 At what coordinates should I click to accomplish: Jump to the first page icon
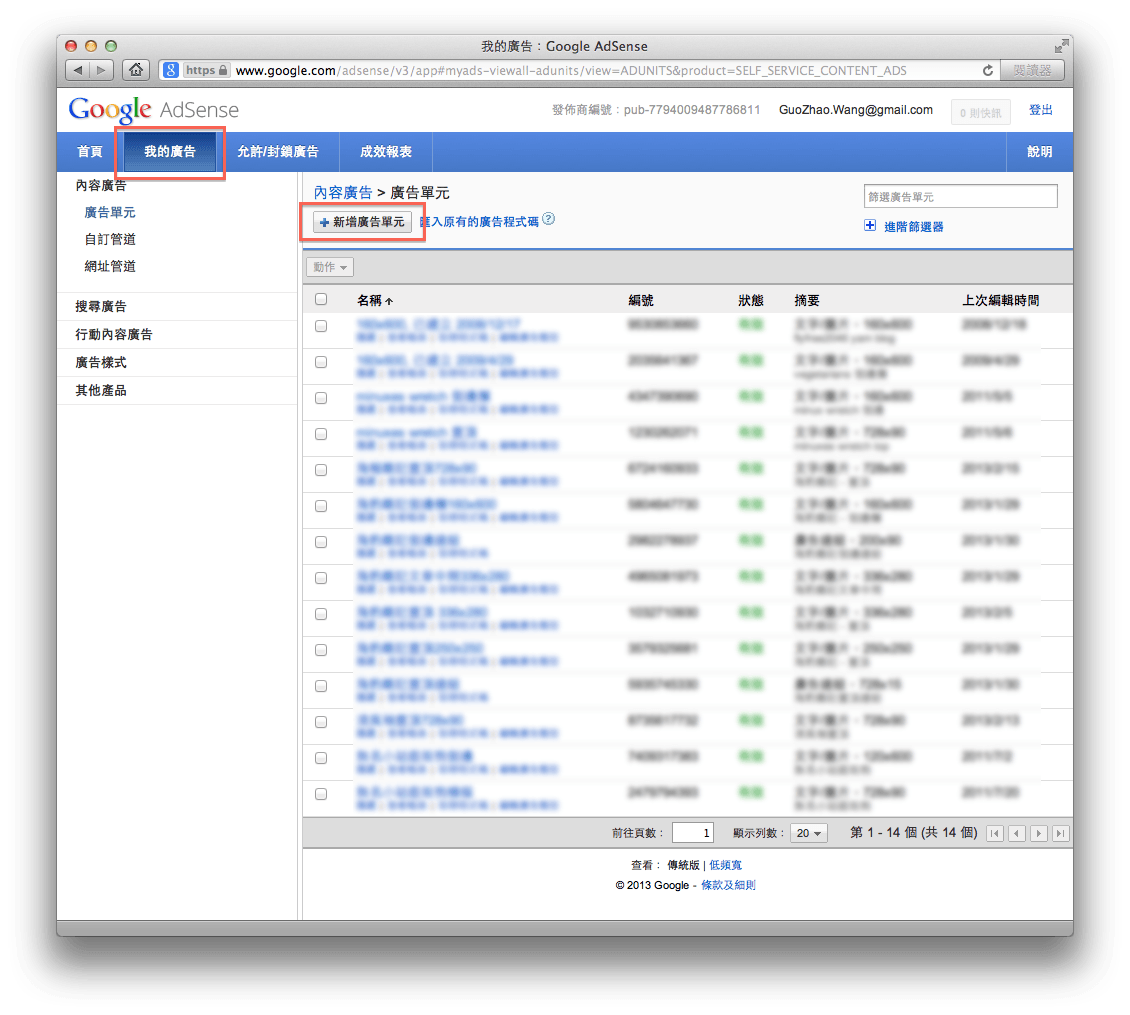click(x=995, y=832)
